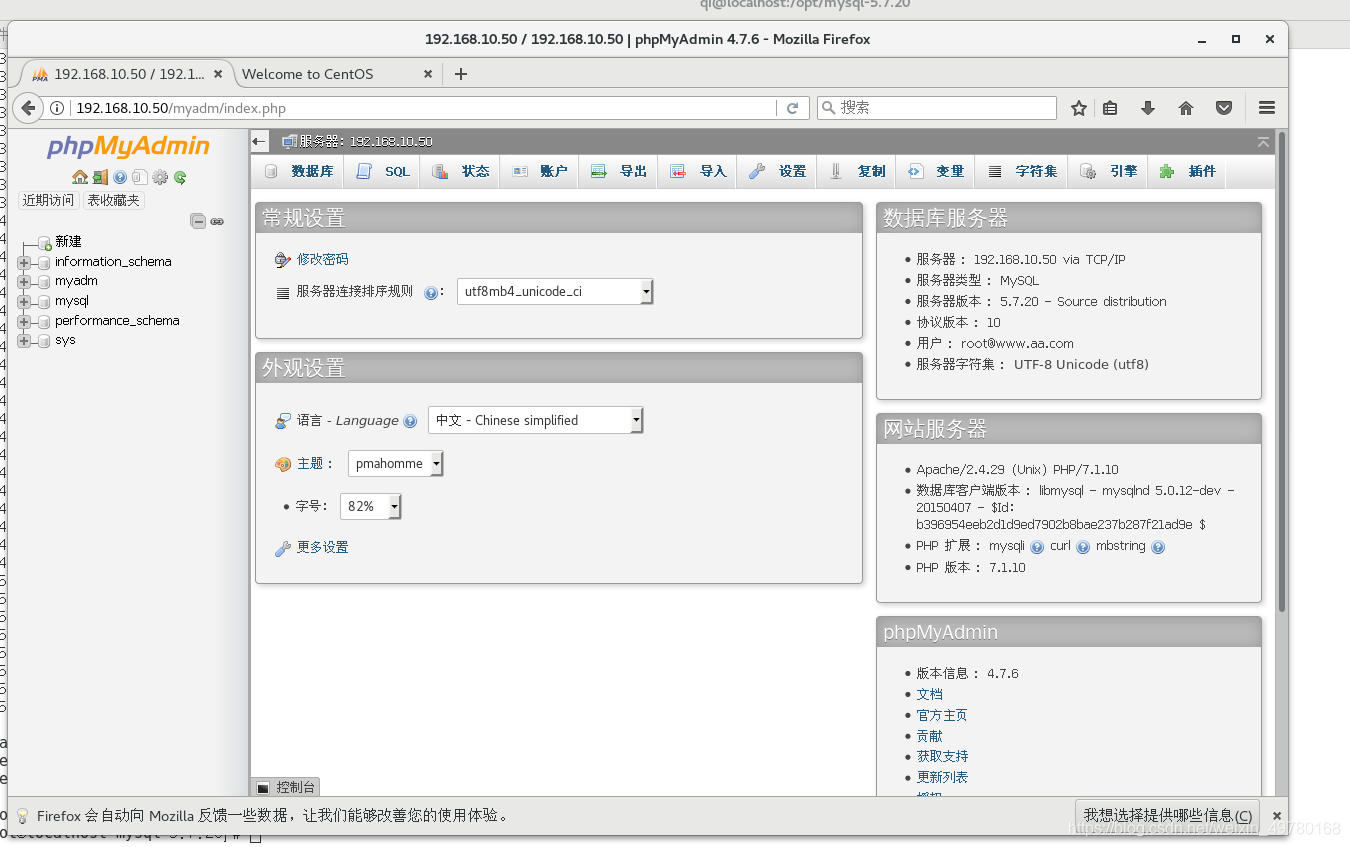
Task: Expand sys database node
Action: (24, 341)
